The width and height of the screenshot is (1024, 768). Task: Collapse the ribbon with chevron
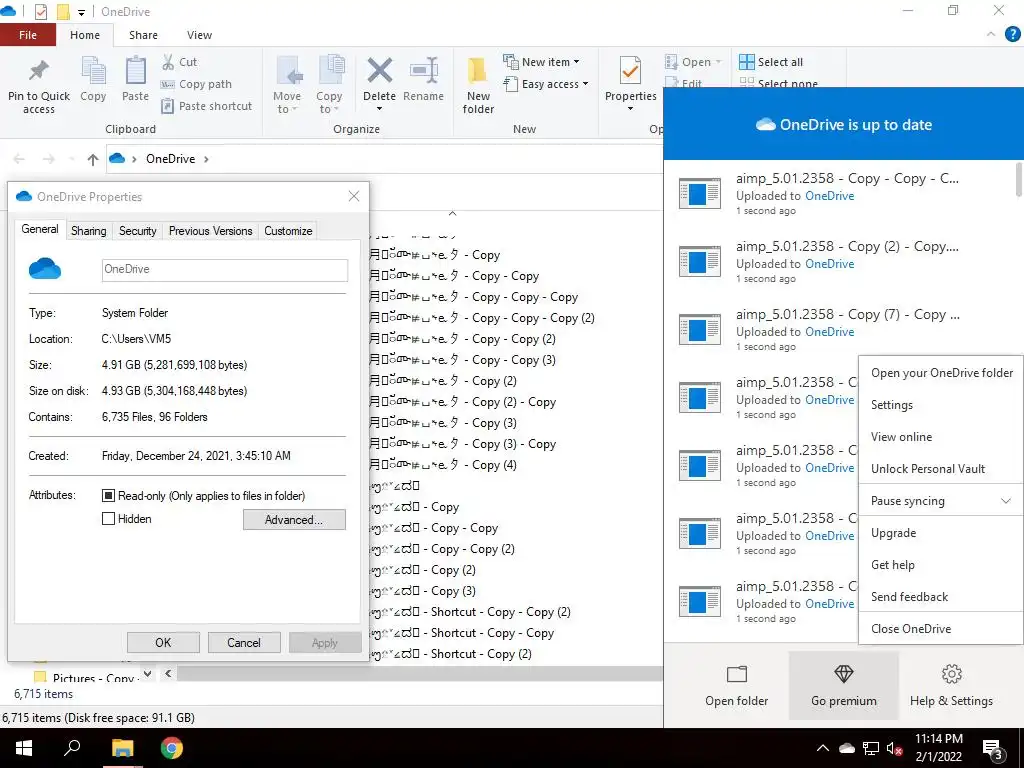pos(991,35)
